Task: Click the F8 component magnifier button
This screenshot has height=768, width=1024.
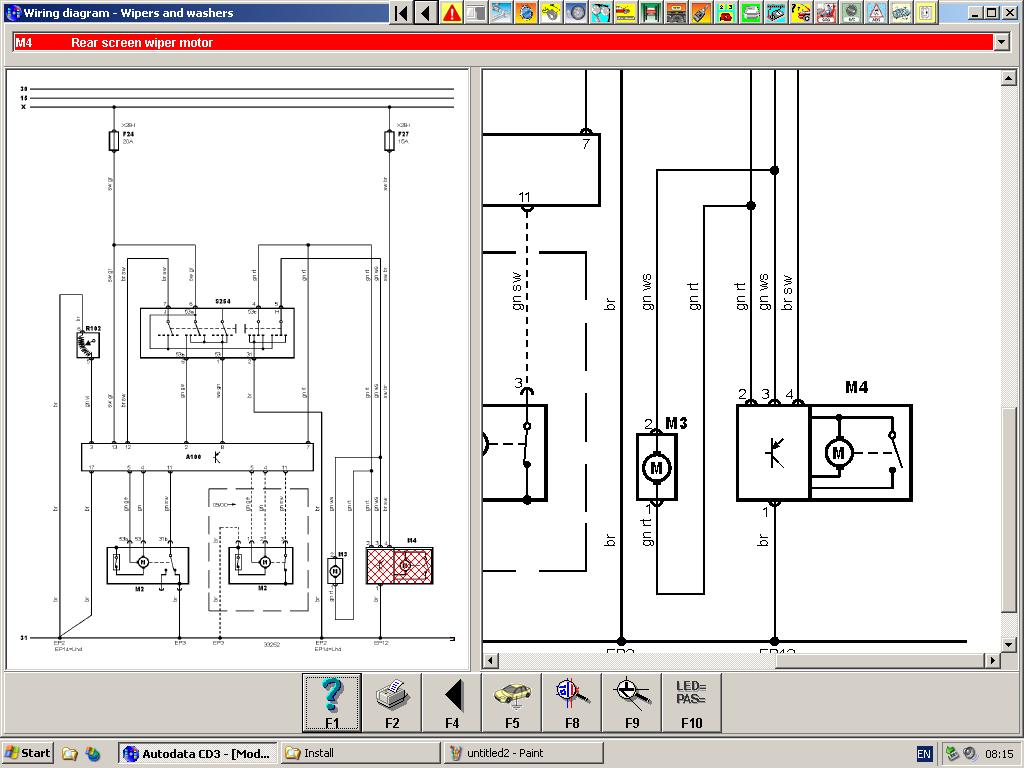Action: point(572,702)
